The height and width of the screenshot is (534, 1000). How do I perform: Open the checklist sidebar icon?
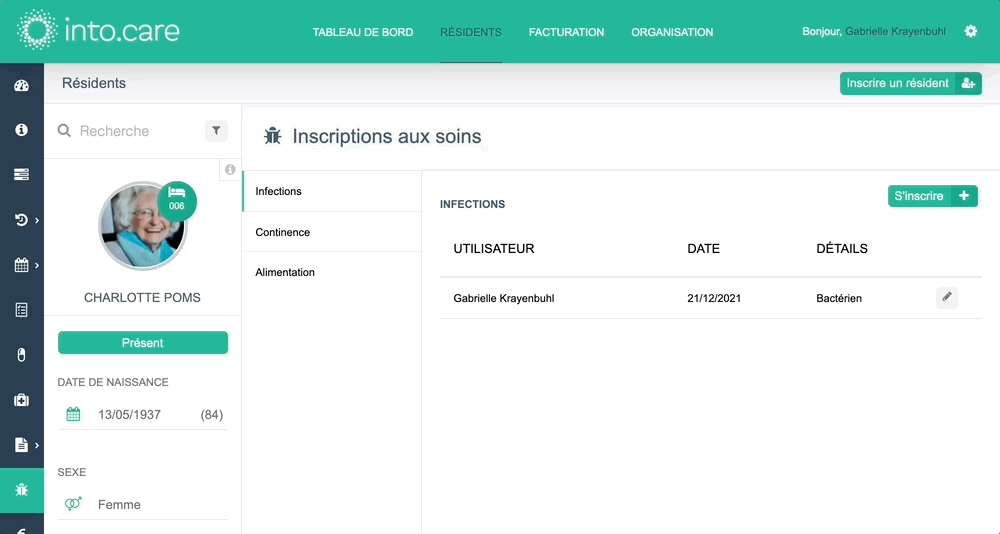(22, 310)
